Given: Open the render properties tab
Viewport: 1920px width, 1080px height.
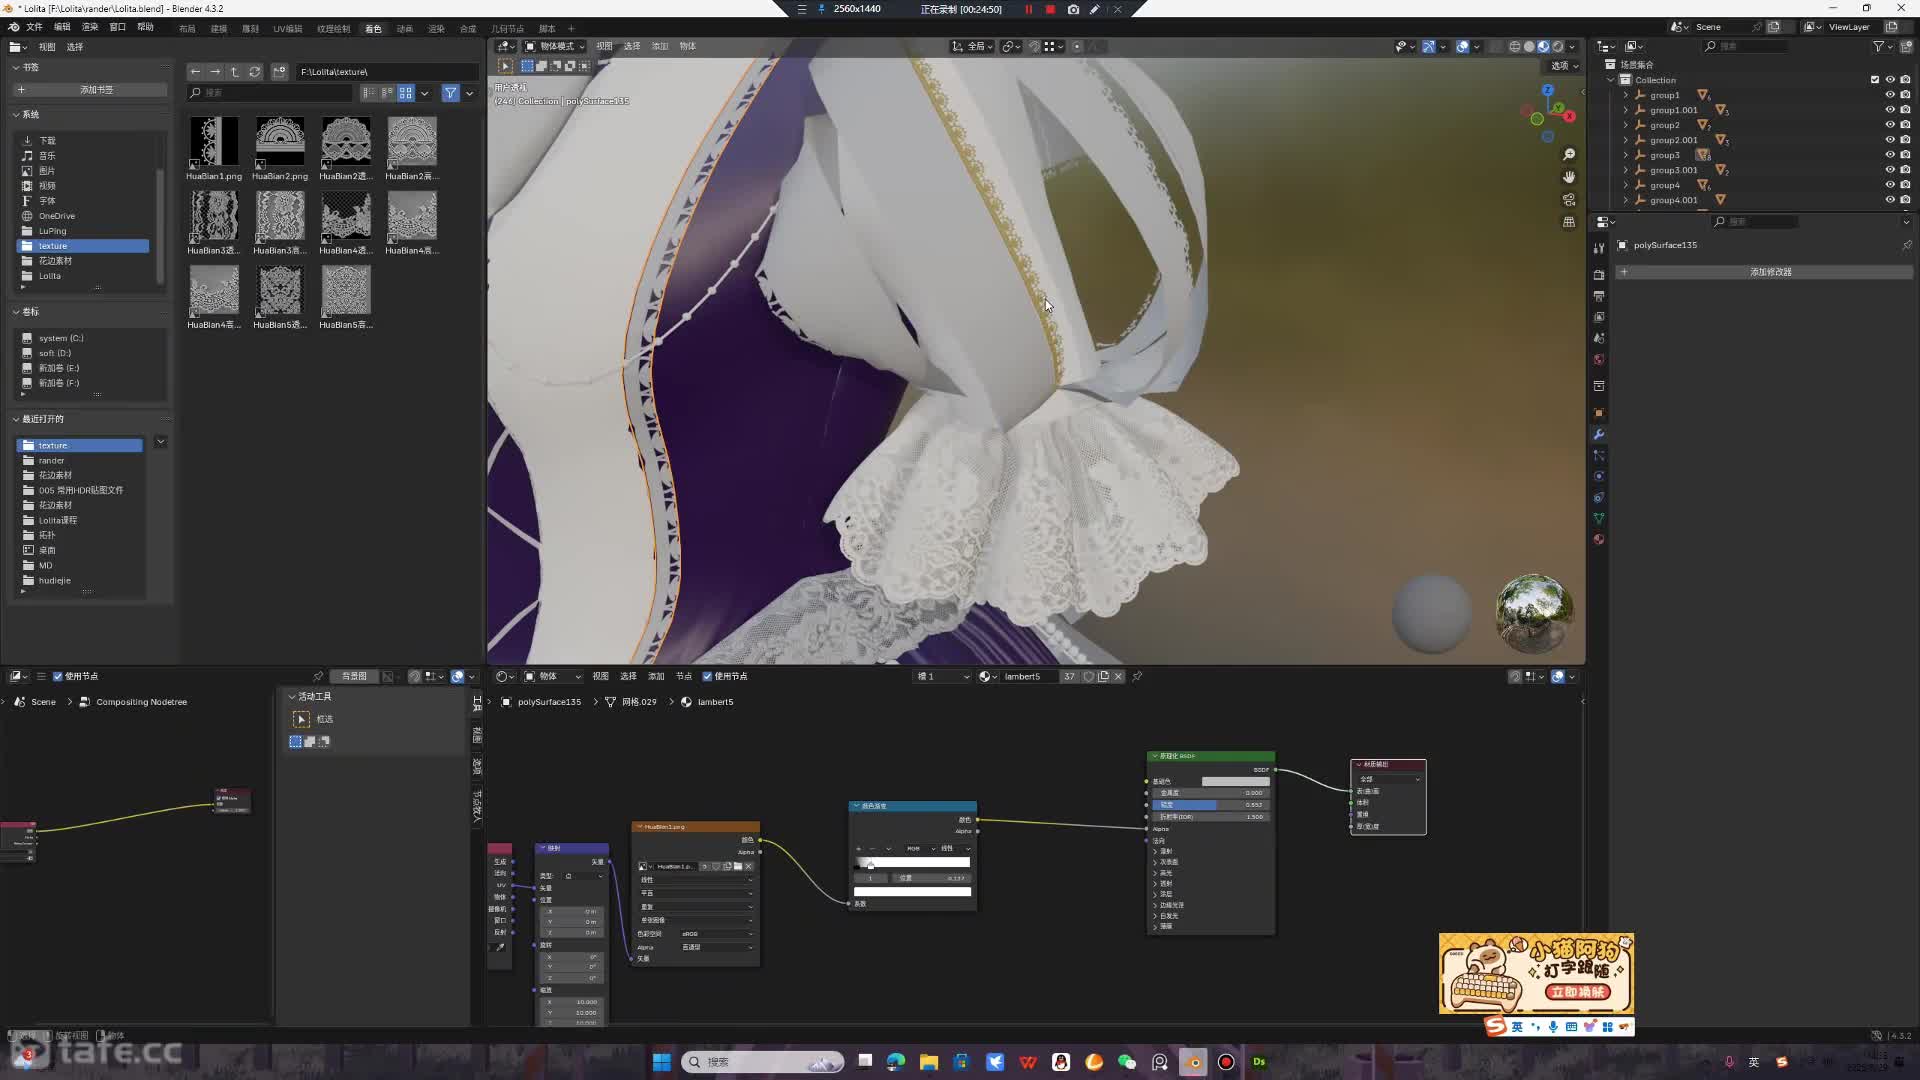Looking at the screenshot, I should tap(1599, 275).
